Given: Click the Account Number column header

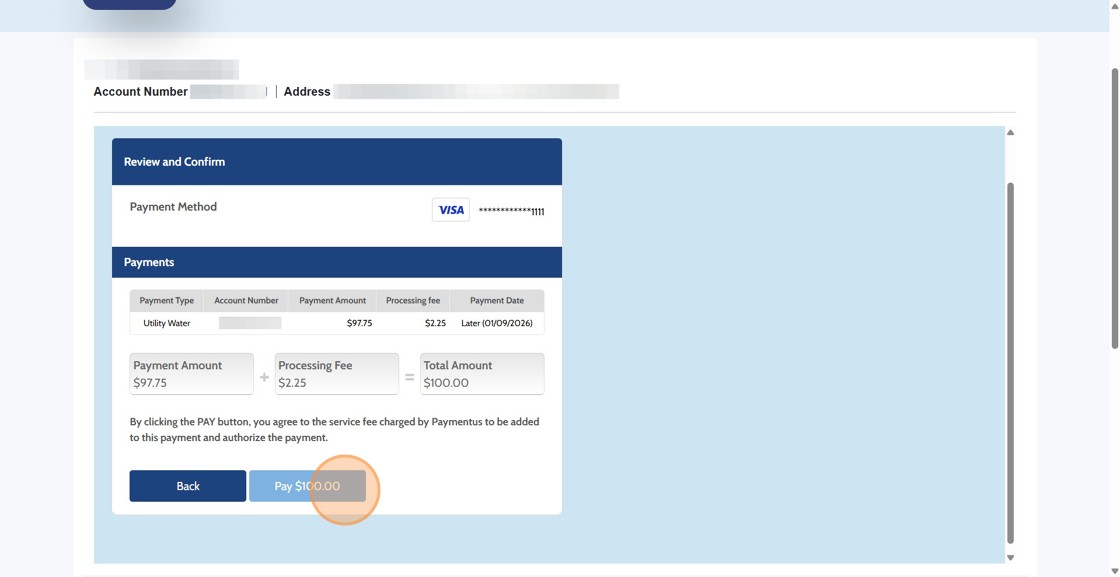Looking at the screenshot, I should tap(245, 300).
